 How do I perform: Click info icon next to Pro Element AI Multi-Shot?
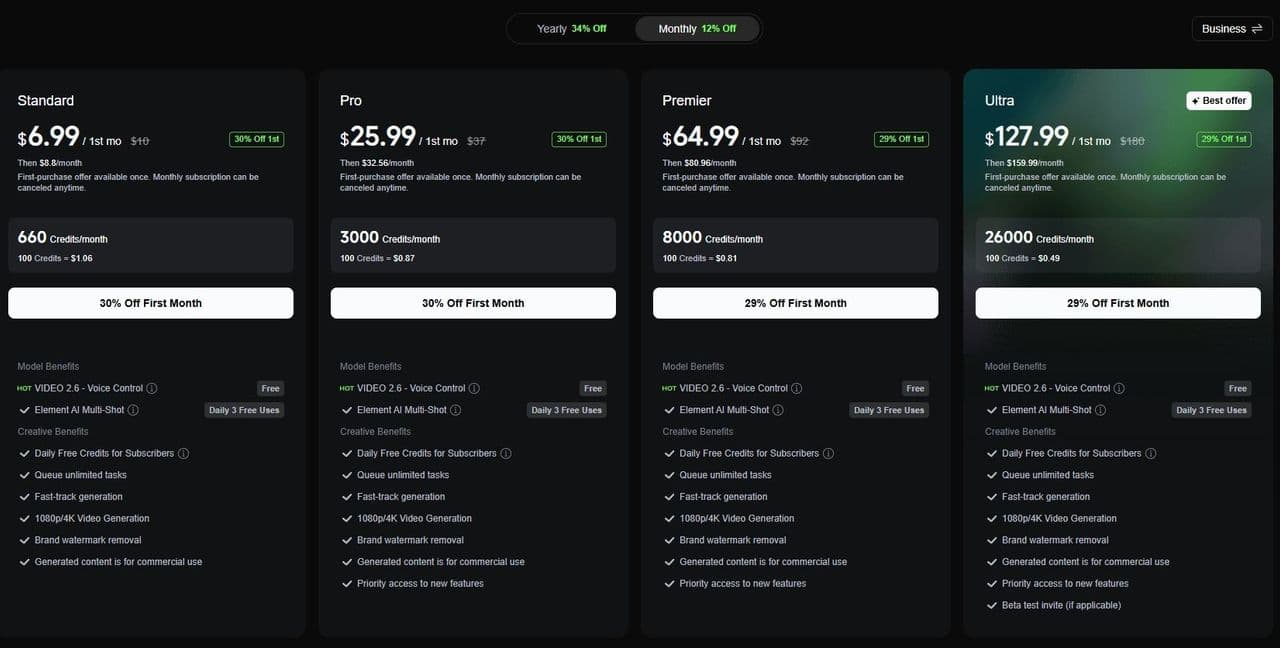tap(456, 410)
